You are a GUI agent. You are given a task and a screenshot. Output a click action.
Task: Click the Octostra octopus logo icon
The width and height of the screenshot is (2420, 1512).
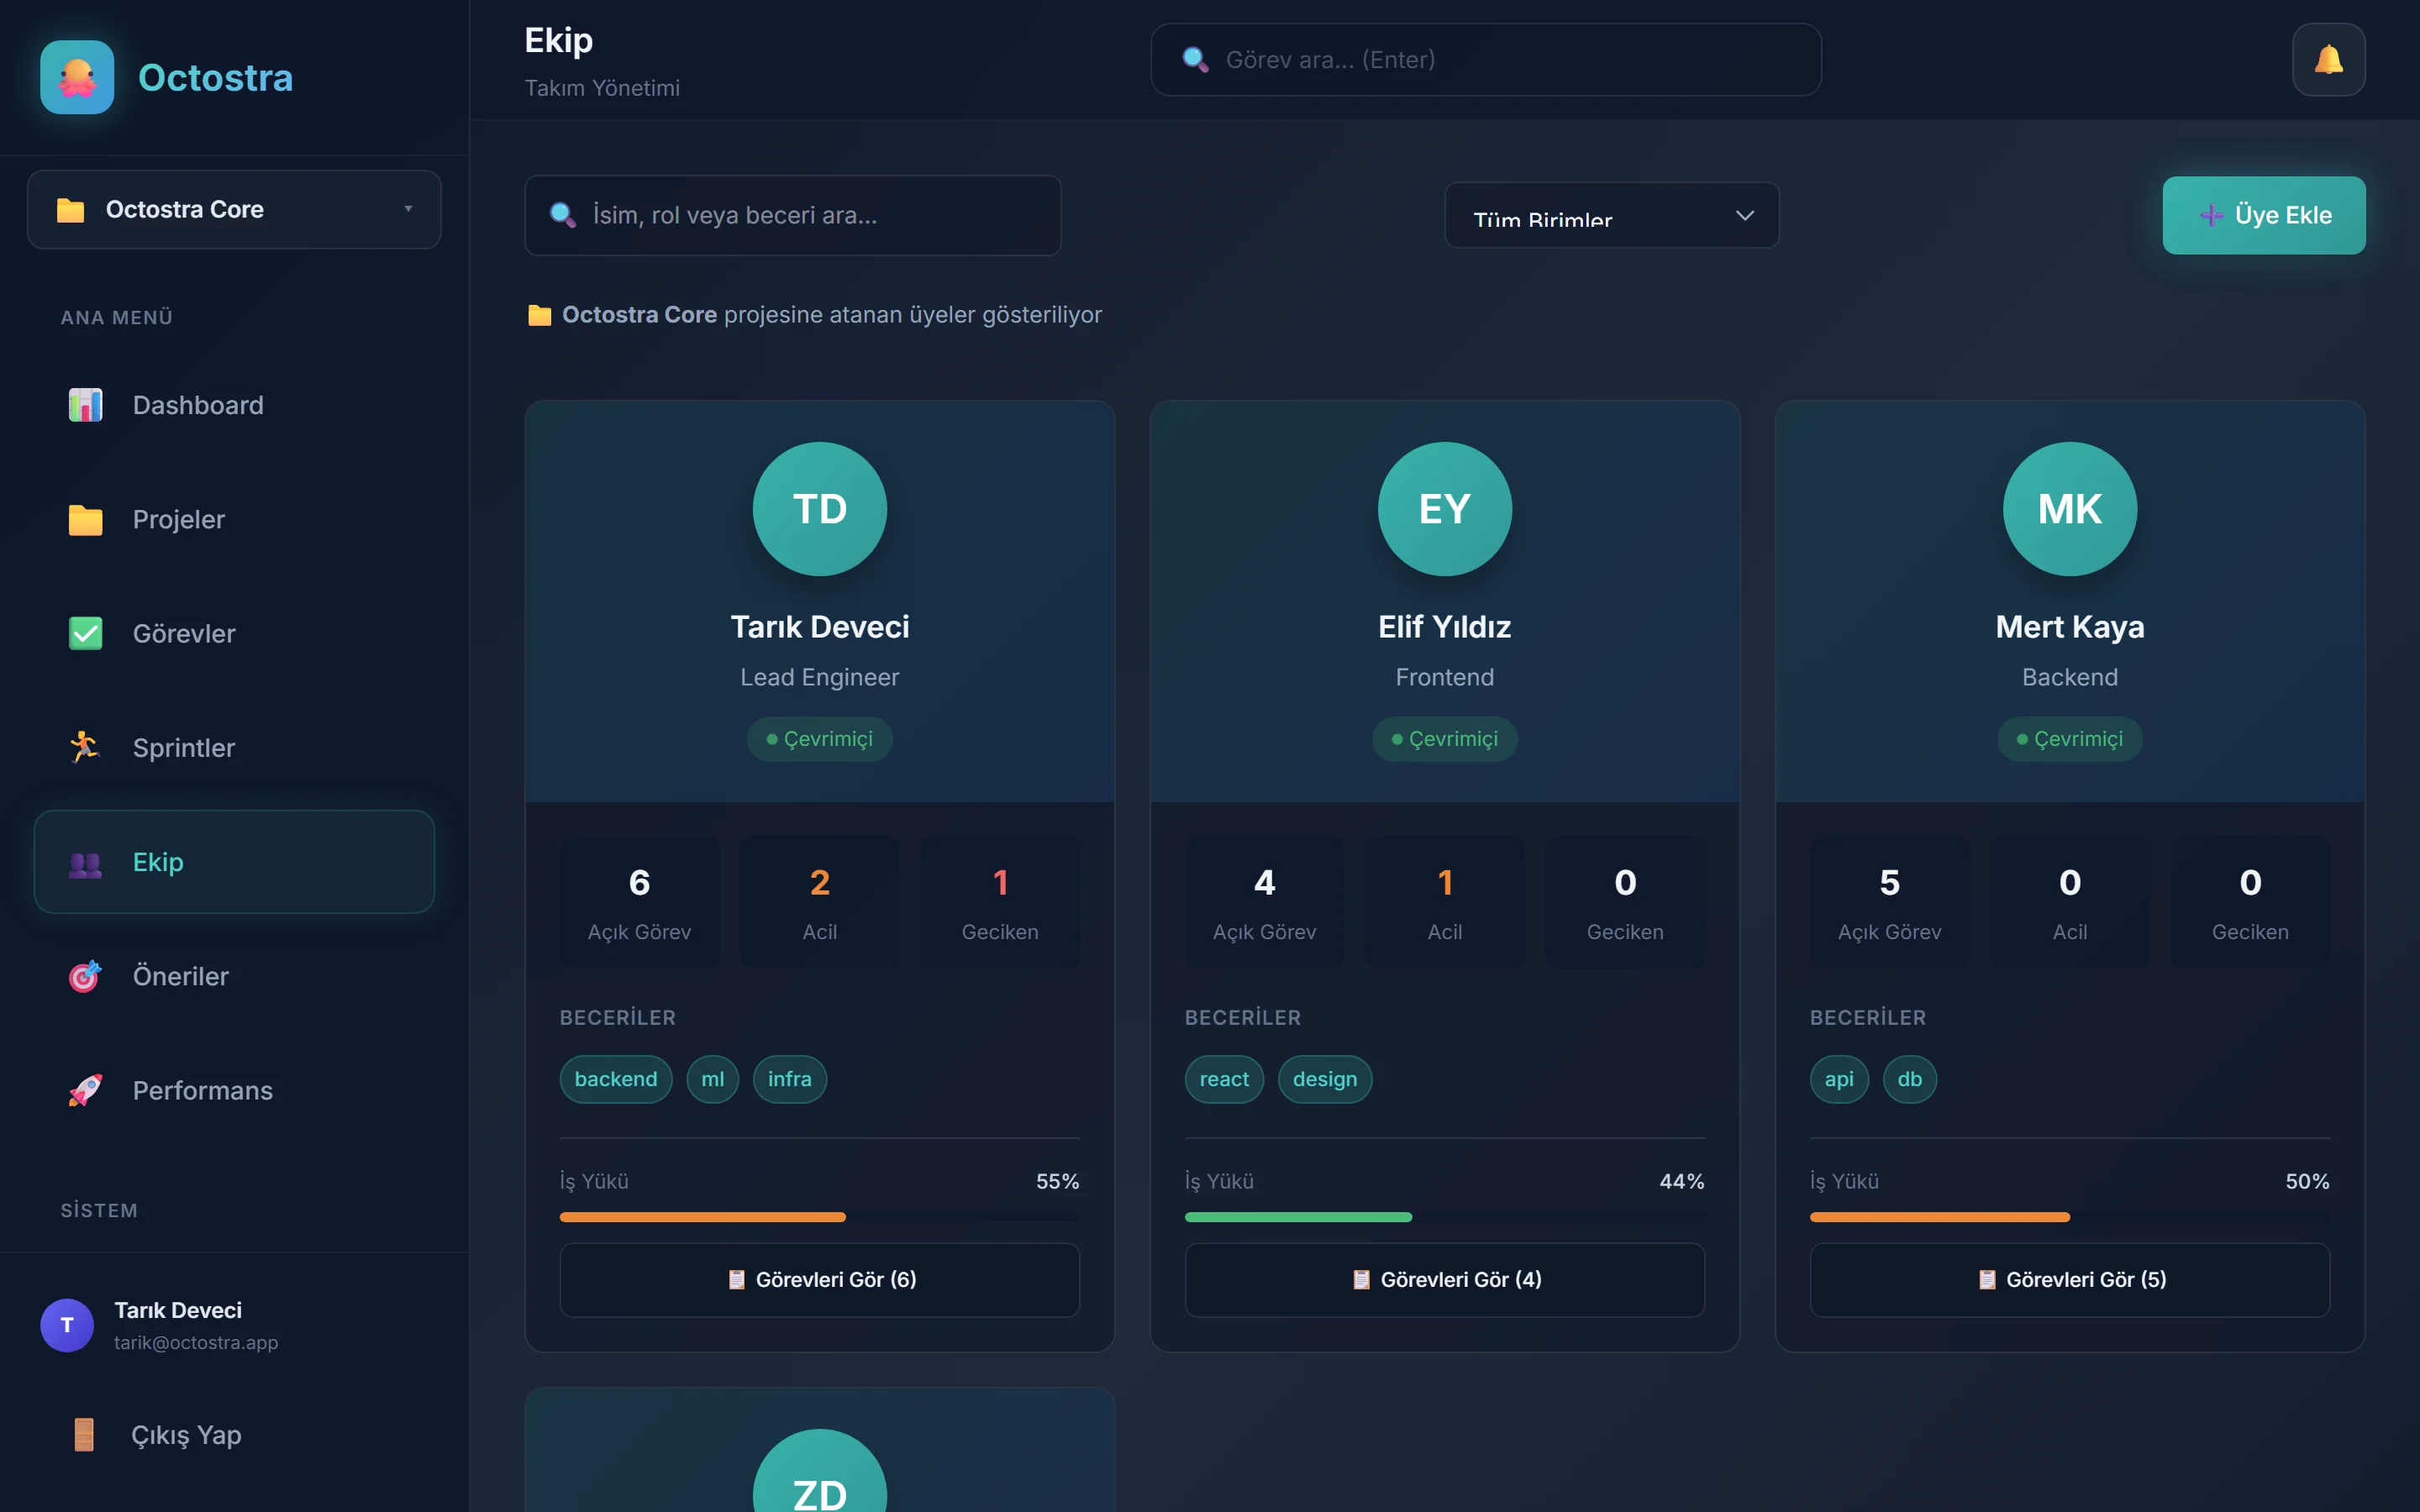[x=77, y=77]
